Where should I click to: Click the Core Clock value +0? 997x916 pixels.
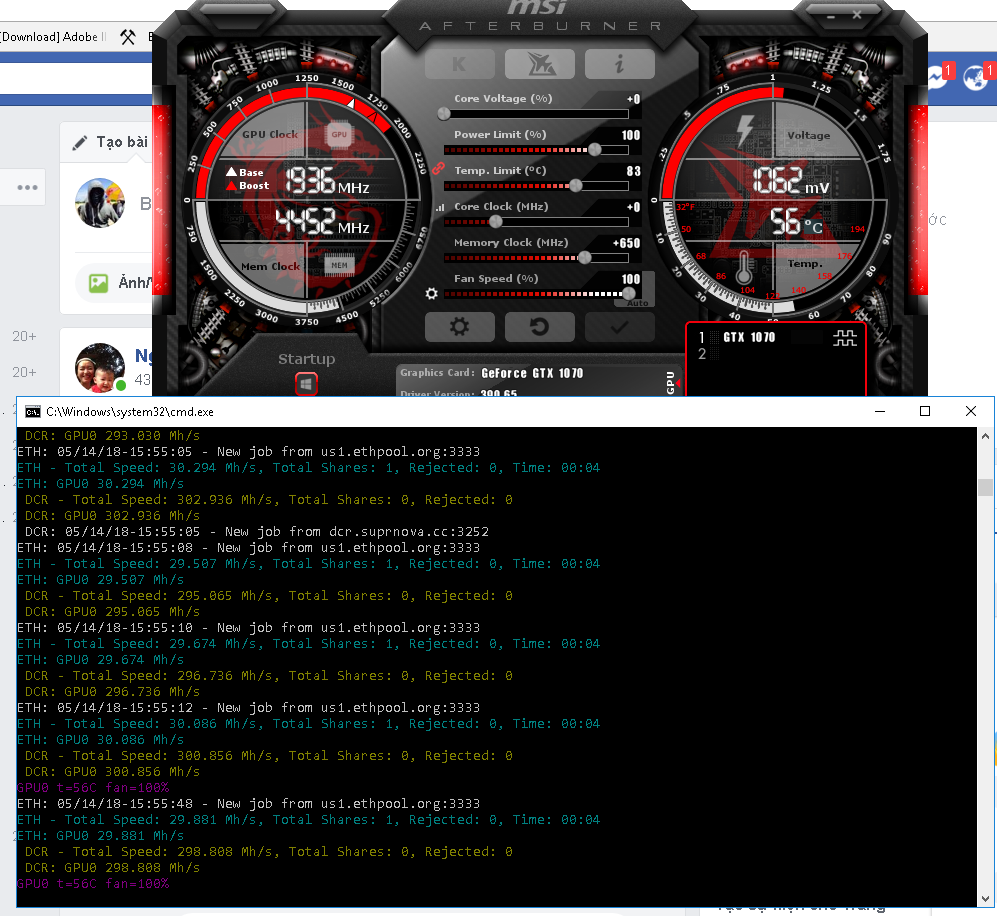[x=633, y=207]
